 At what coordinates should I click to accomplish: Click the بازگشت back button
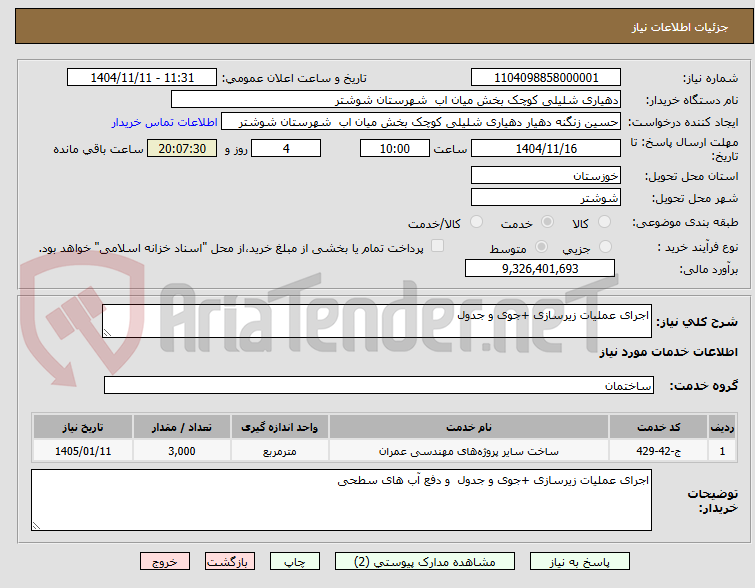(230, 562)
